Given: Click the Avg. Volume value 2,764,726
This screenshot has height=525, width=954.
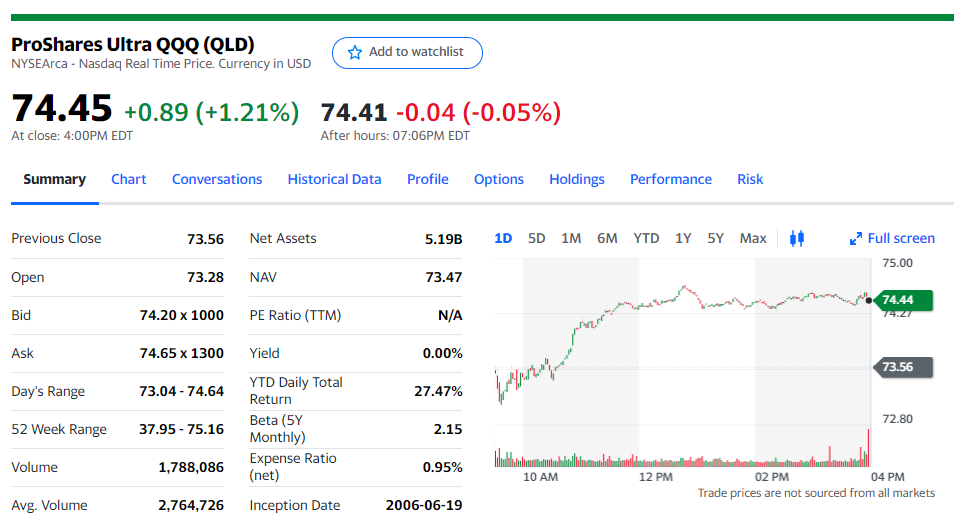Looking at the screenshot, I should (191, 506).
